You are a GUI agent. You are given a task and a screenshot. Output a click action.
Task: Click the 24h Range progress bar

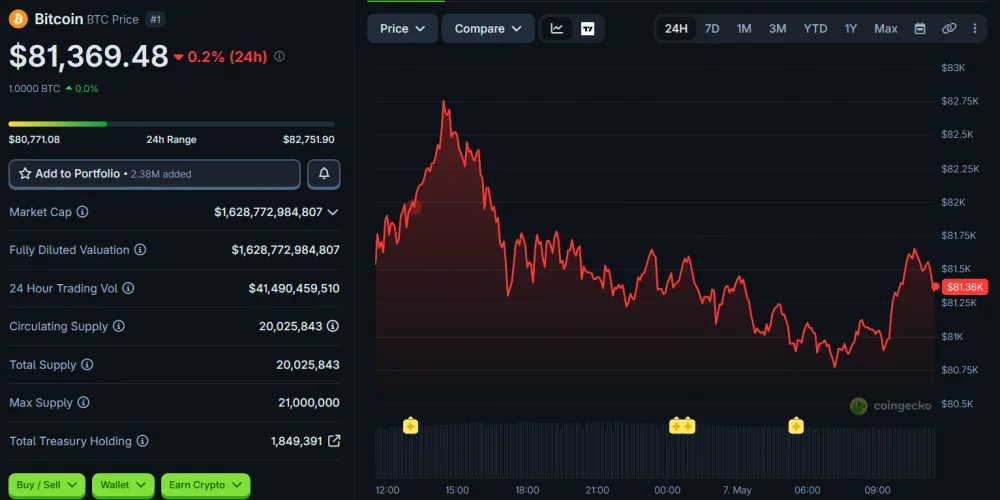pos(172,124)
